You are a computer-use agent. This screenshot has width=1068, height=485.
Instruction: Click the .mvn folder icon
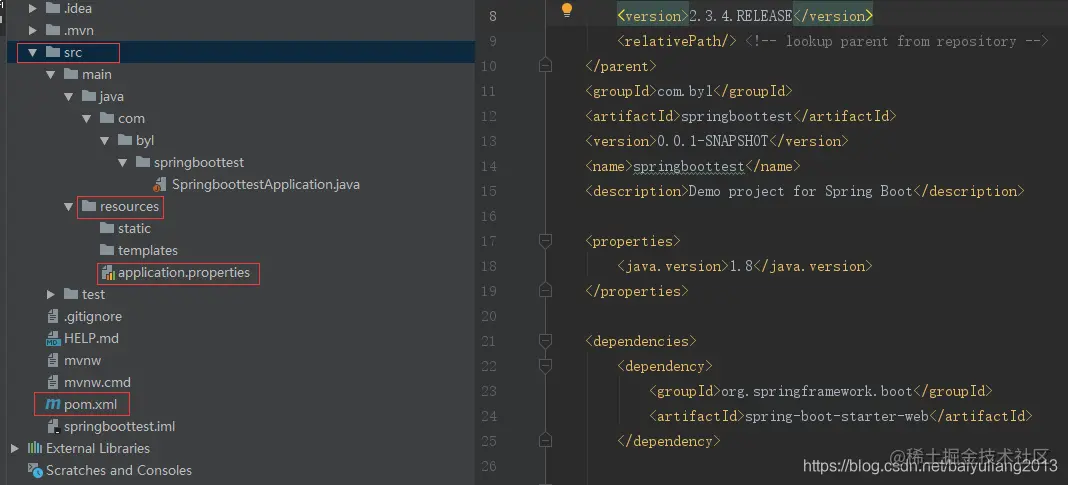coord(52,31)
